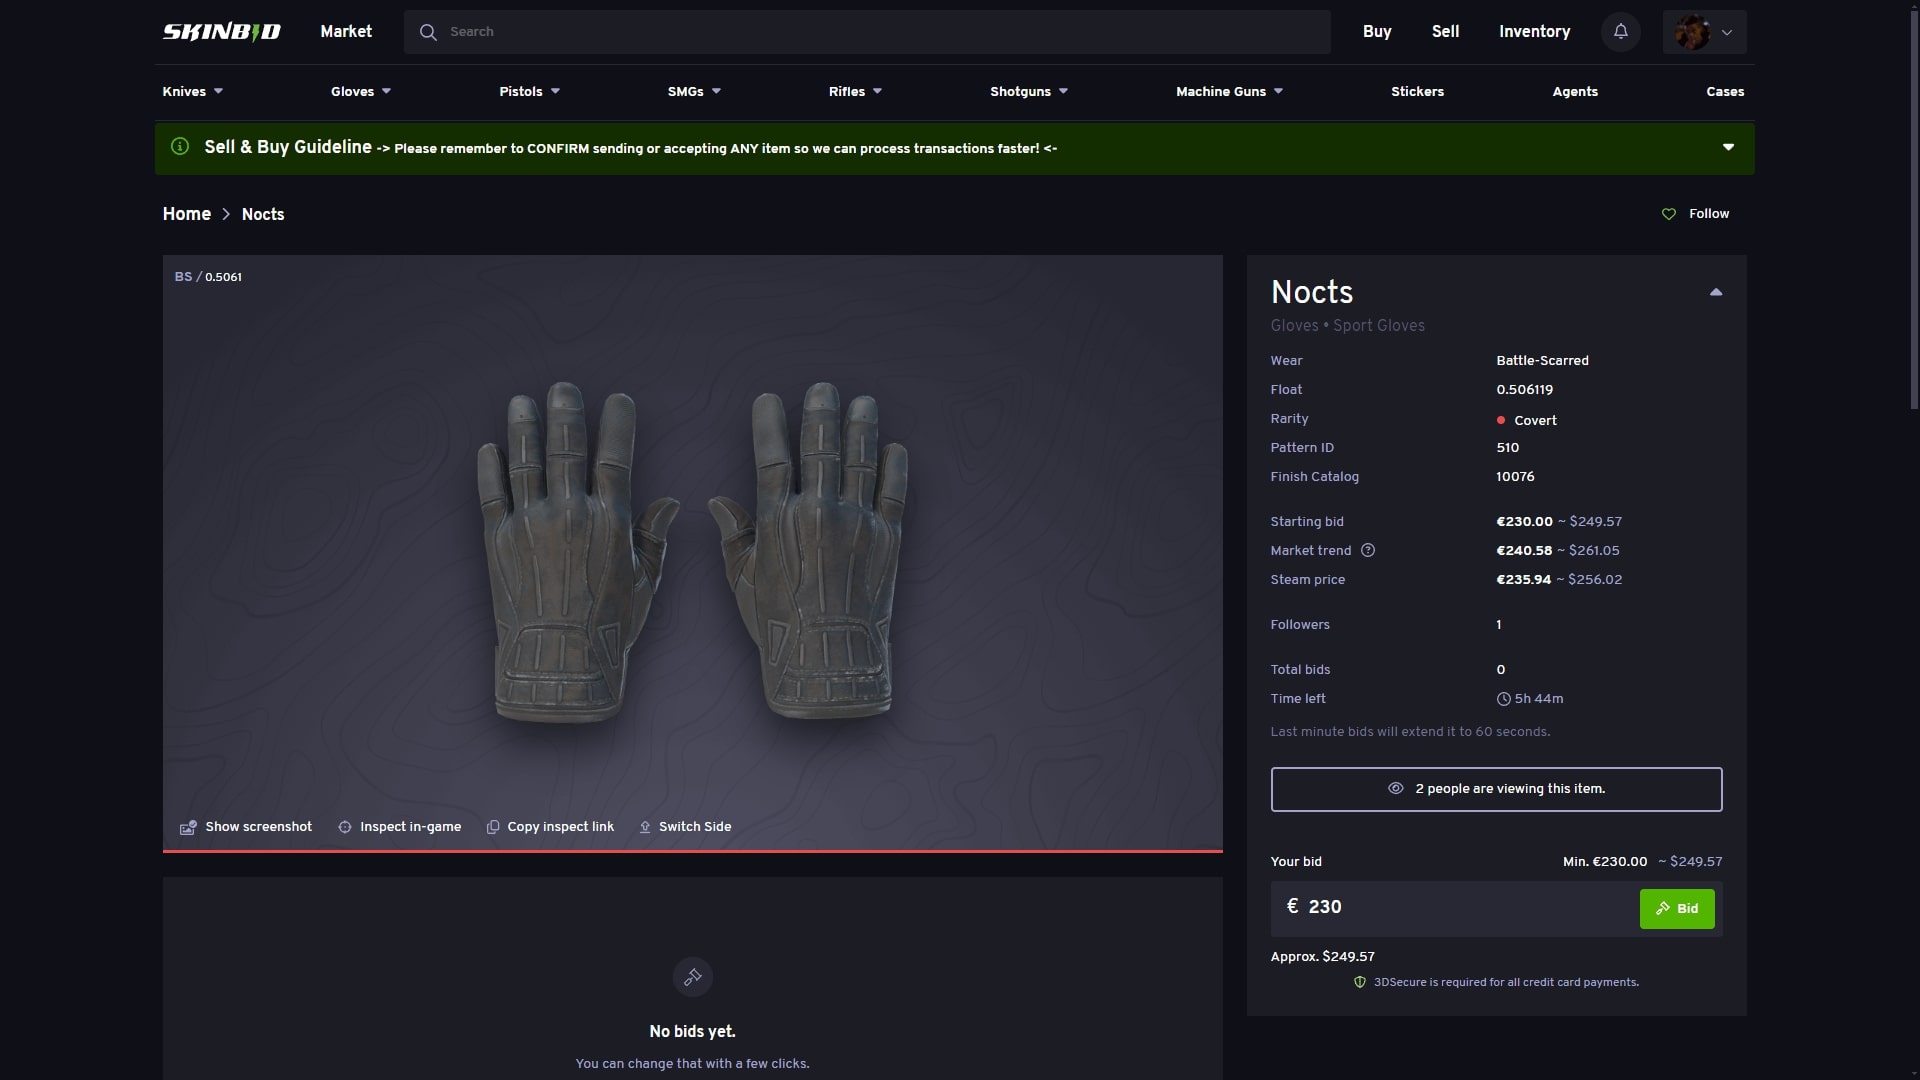Open the account avatar dropdown
The width and height of the screenshot is (1920, 1080).
tap(1701, 31)
